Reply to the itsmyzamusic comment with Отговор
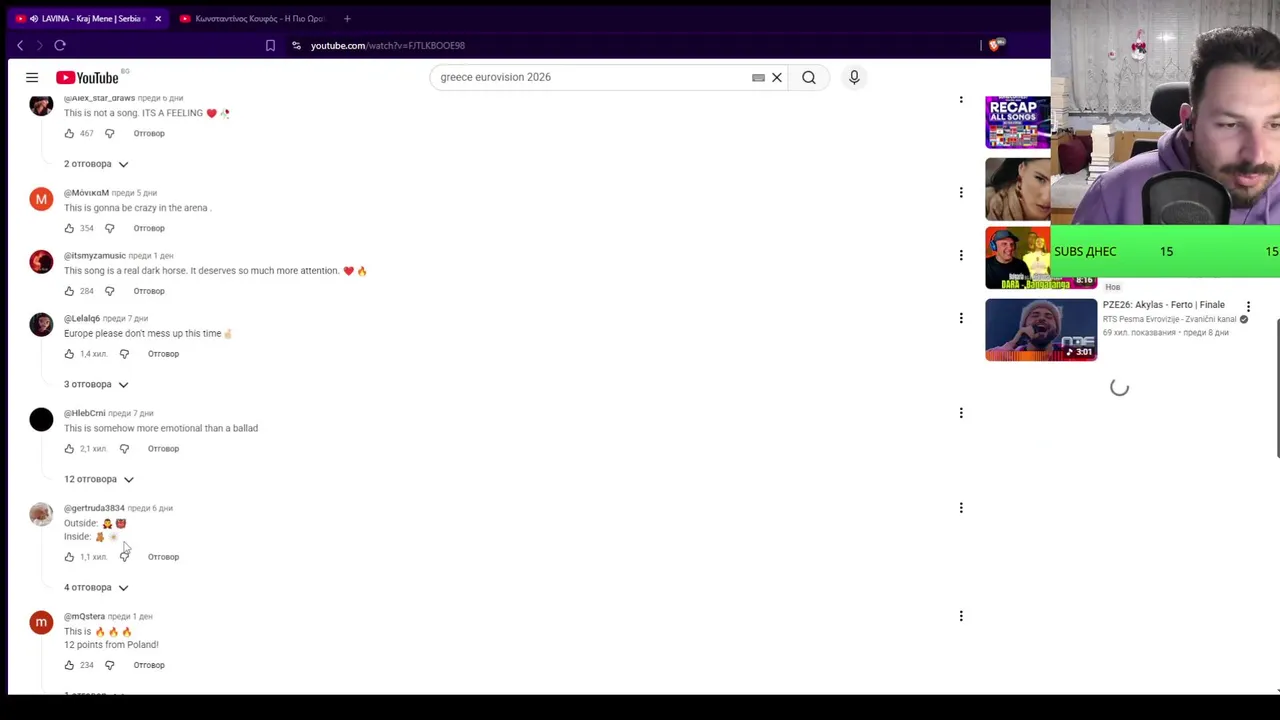1280x720 pixels. 149,291
